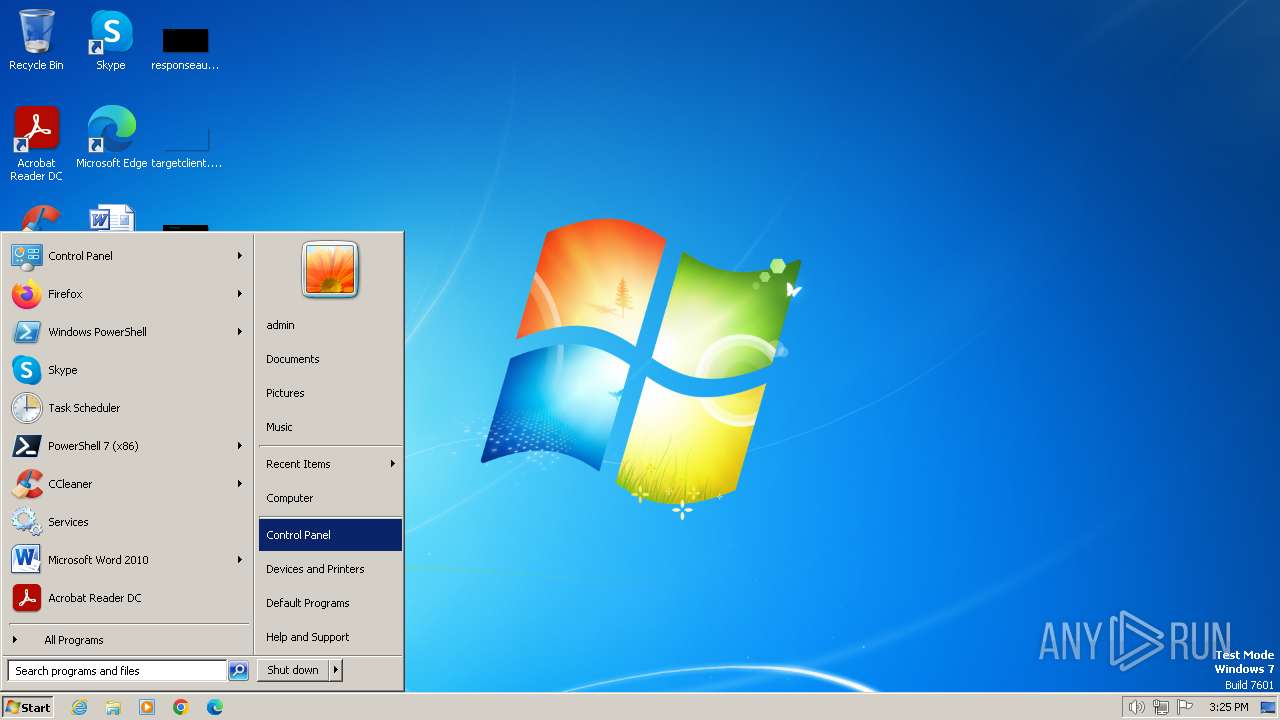
Task: Show All Programs list
Action: (x=128, y=640)
